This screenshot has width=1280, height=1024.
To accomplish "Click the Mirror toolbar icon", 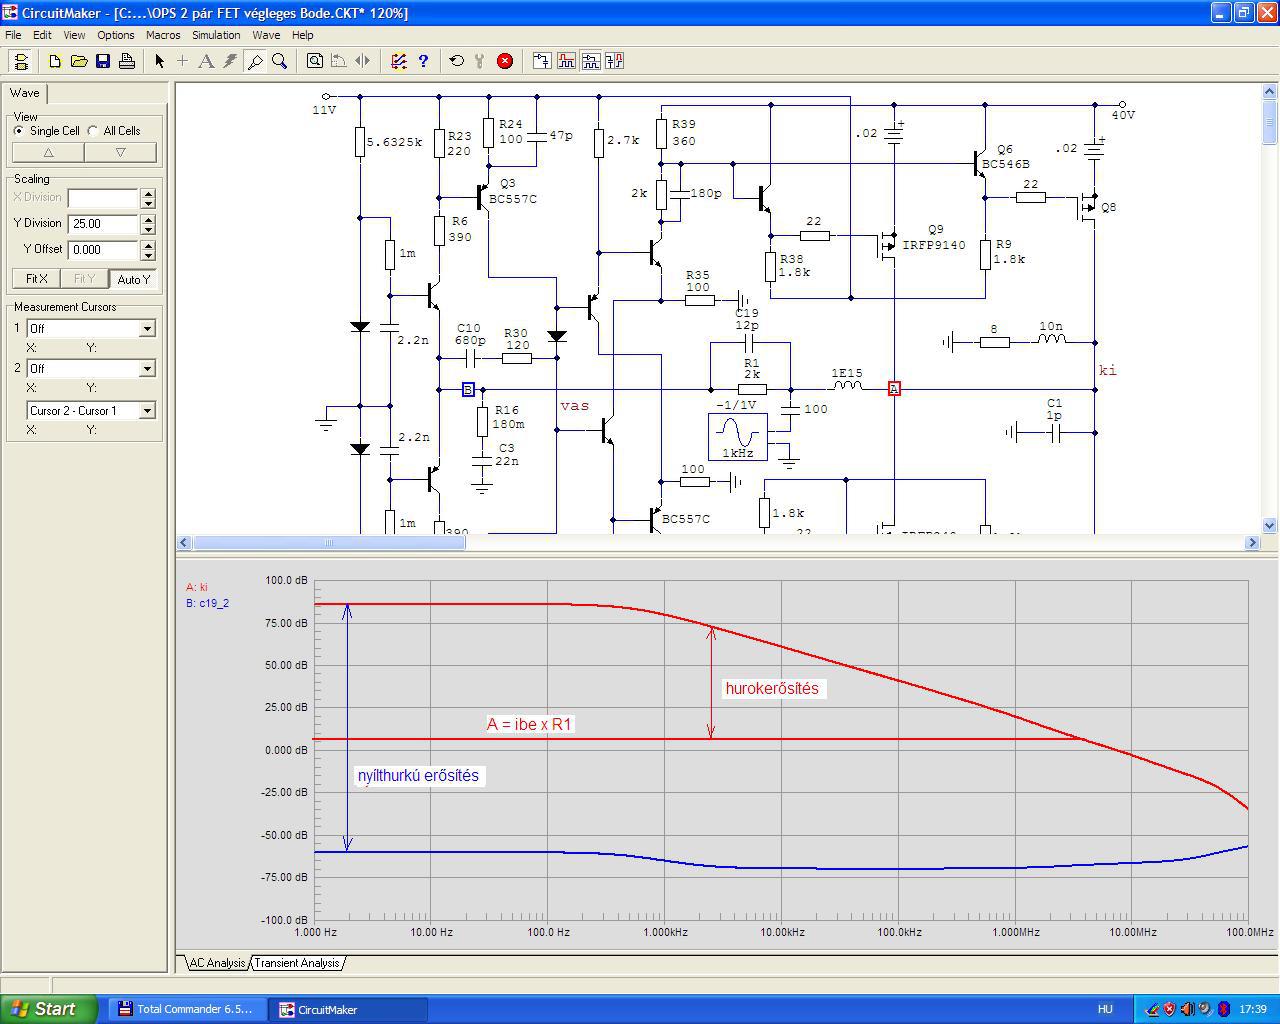I will 363,61.
